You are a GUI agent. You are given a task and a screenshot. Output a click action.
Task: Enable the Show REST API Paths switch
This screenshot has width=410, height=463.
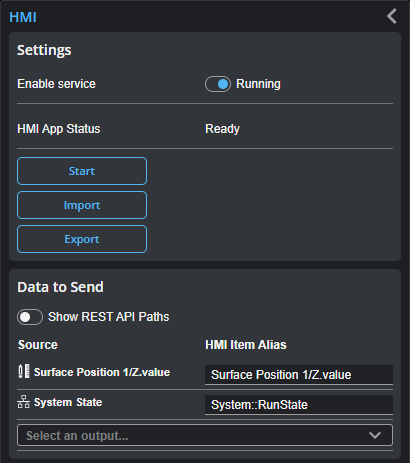30,317
